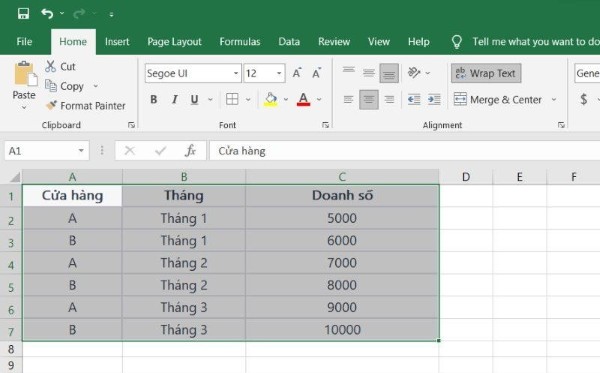
Task: Open the Font dialog launcher
Action: pyautogui.click(x=325, y=125)
